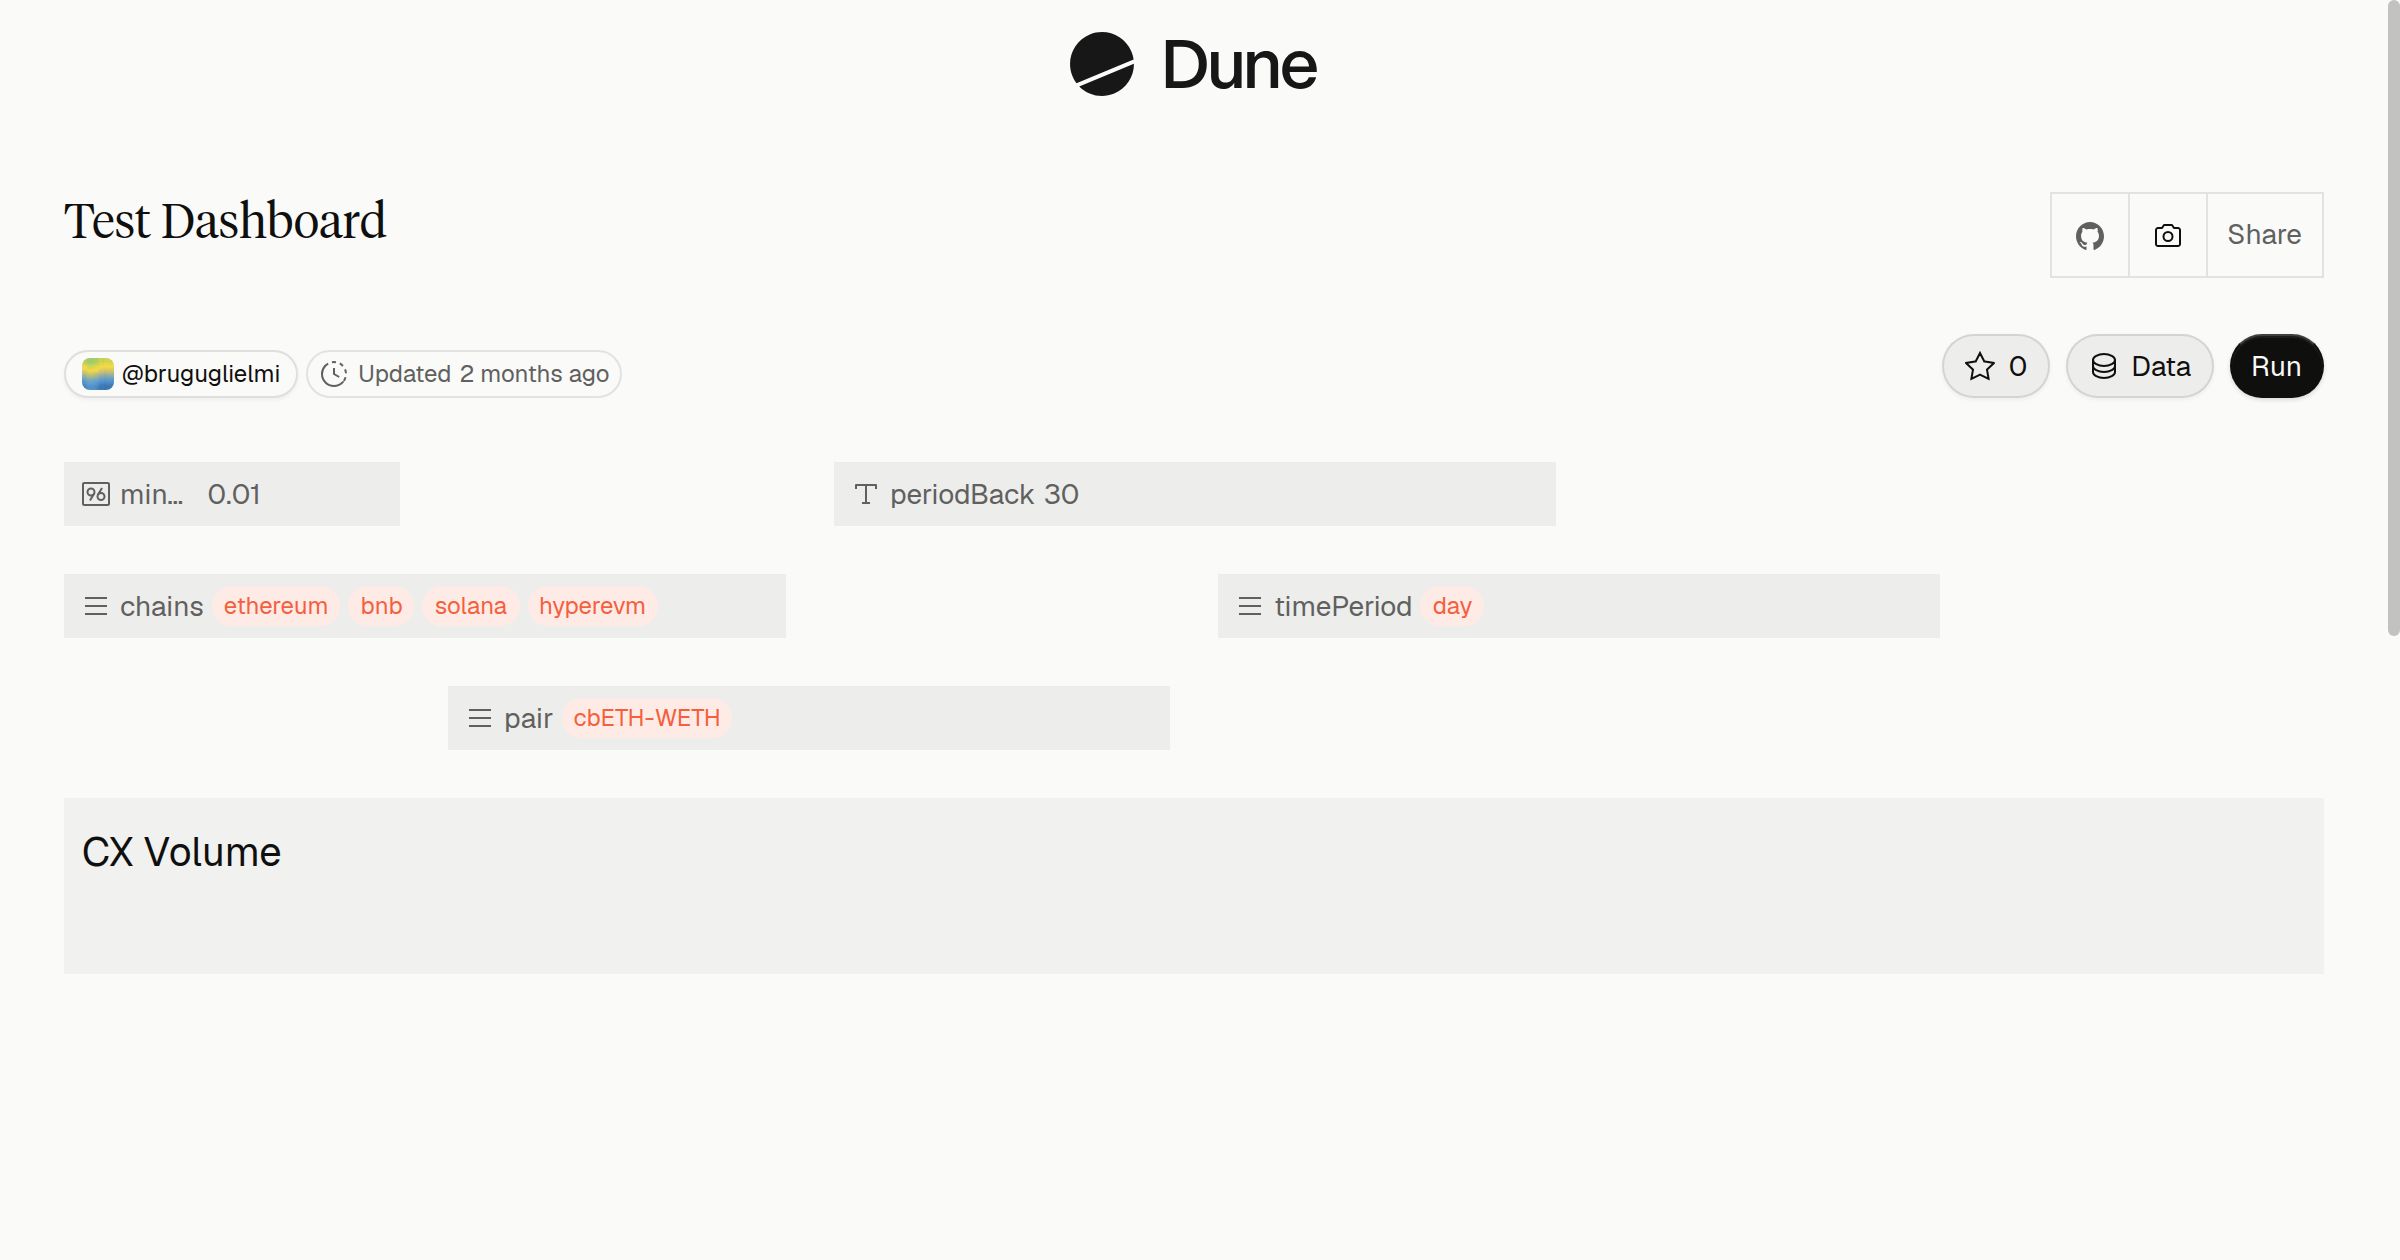Image resolution: width=2400 pixels, height=1260 pixels.
Task: Click the CX Volume panel title
Action: (x=181, y=852)
